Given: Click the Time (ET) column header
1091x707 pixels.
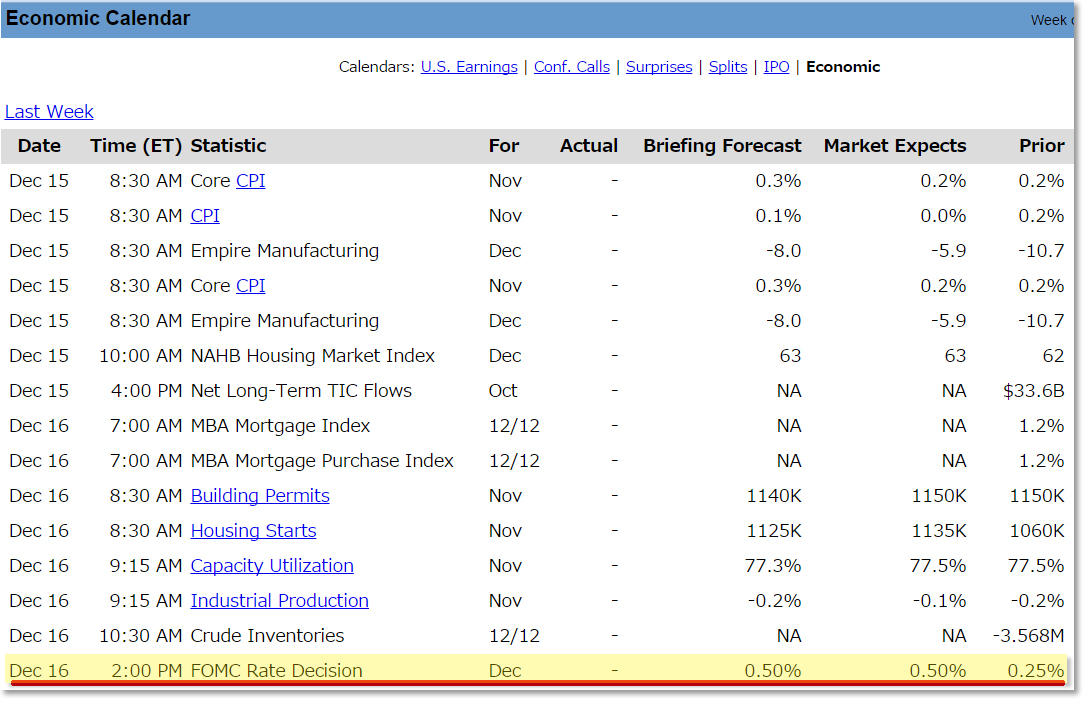Looking at the screenshot, I should click(136, 145).
